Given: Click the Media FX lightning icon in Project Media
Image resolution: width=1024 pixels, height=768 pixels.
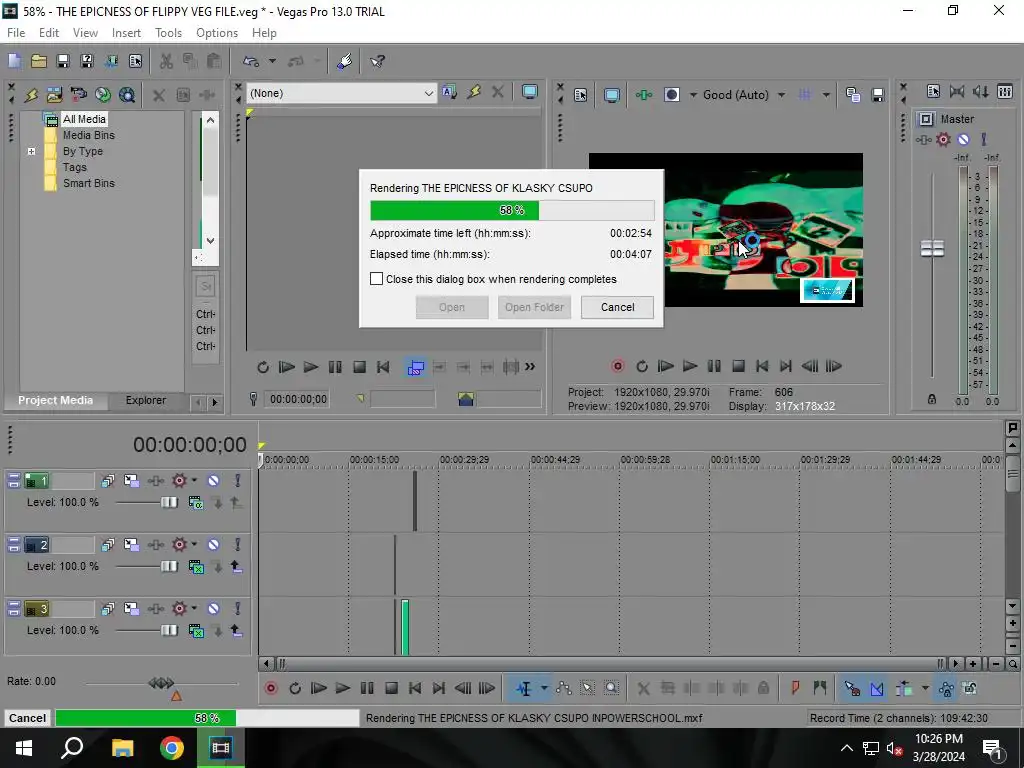Looking at the screenshot, I should tap(31, 95).
